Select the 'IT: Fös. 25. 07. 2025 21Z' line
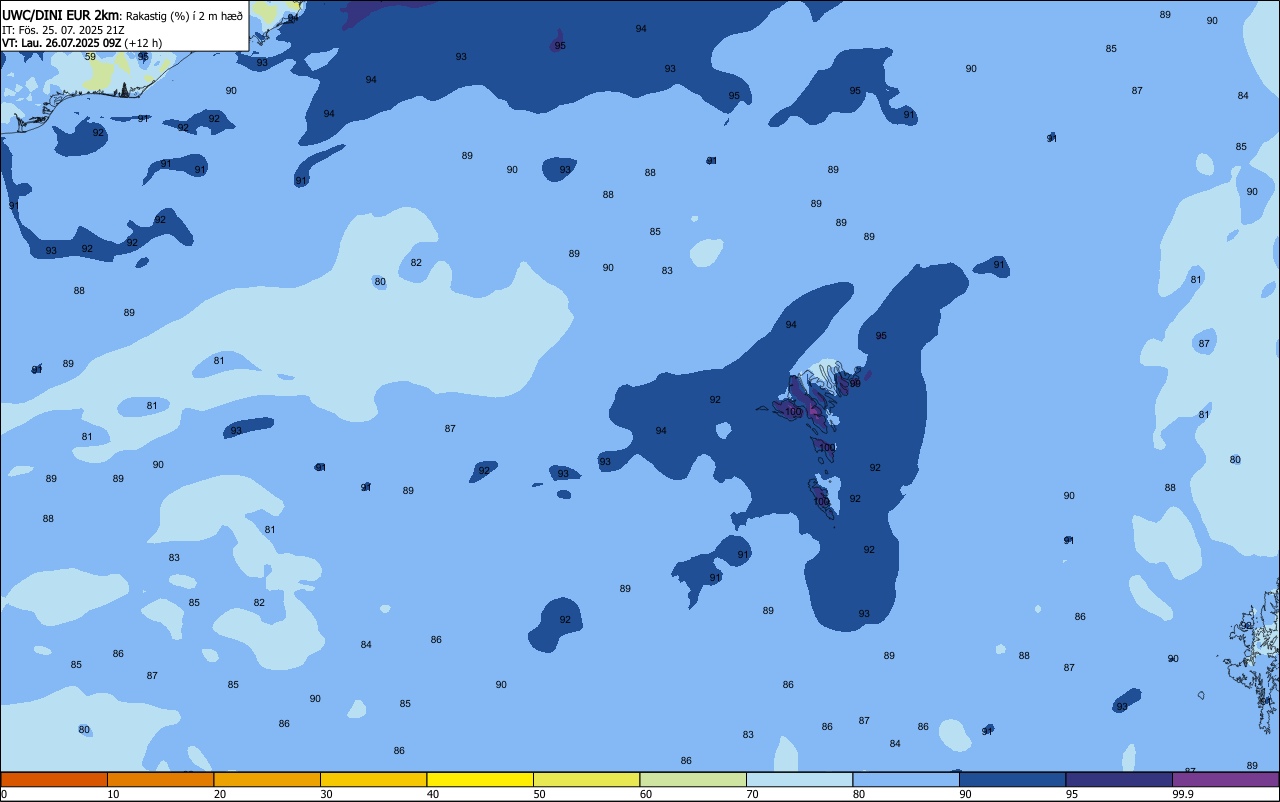Viewport: 1280px width, 802px height. click(63, 29)
